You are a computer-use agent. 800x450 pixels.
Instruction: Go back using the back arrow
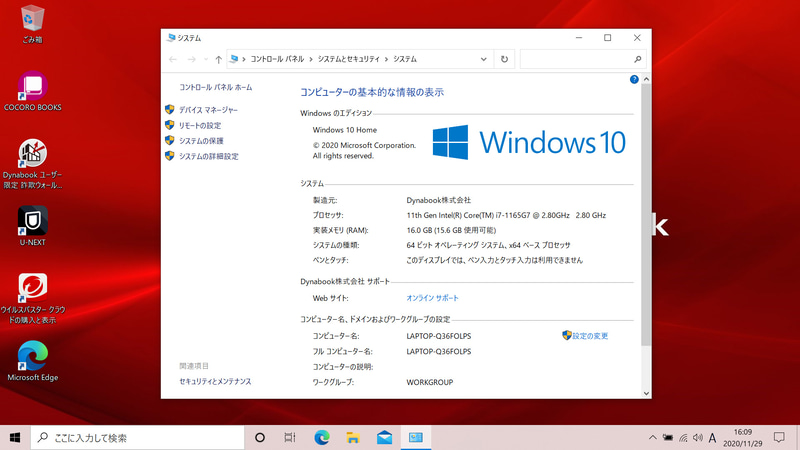point(173,60)
